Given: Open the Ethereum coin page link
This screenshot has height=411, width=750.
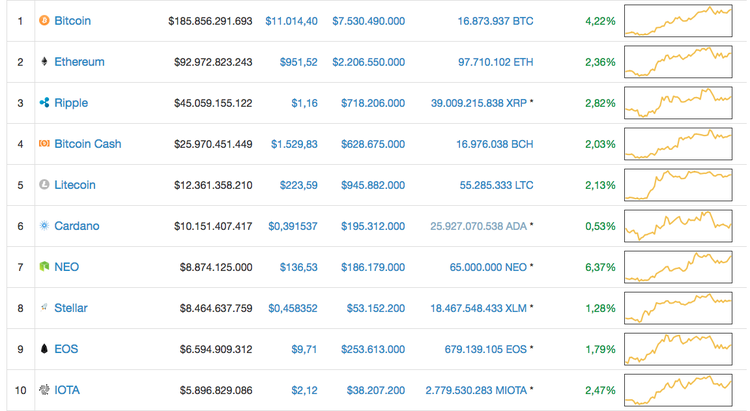Looking at the screenshot, I should coord(79,62).
